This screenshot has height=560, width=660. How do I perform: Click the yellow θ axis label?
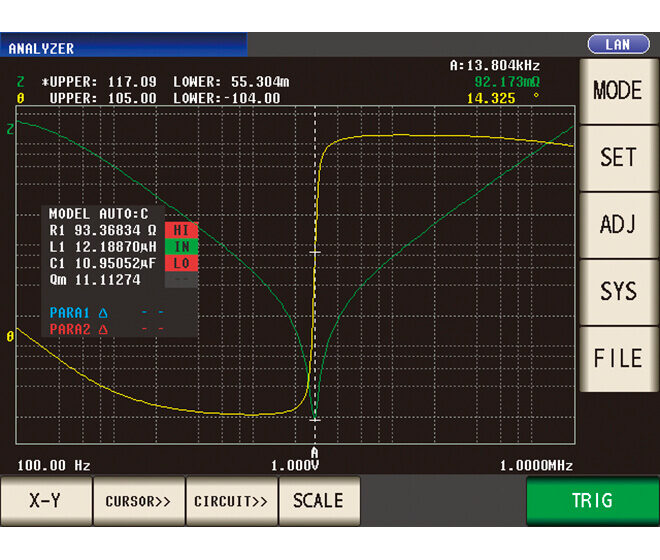click(11, 337)
